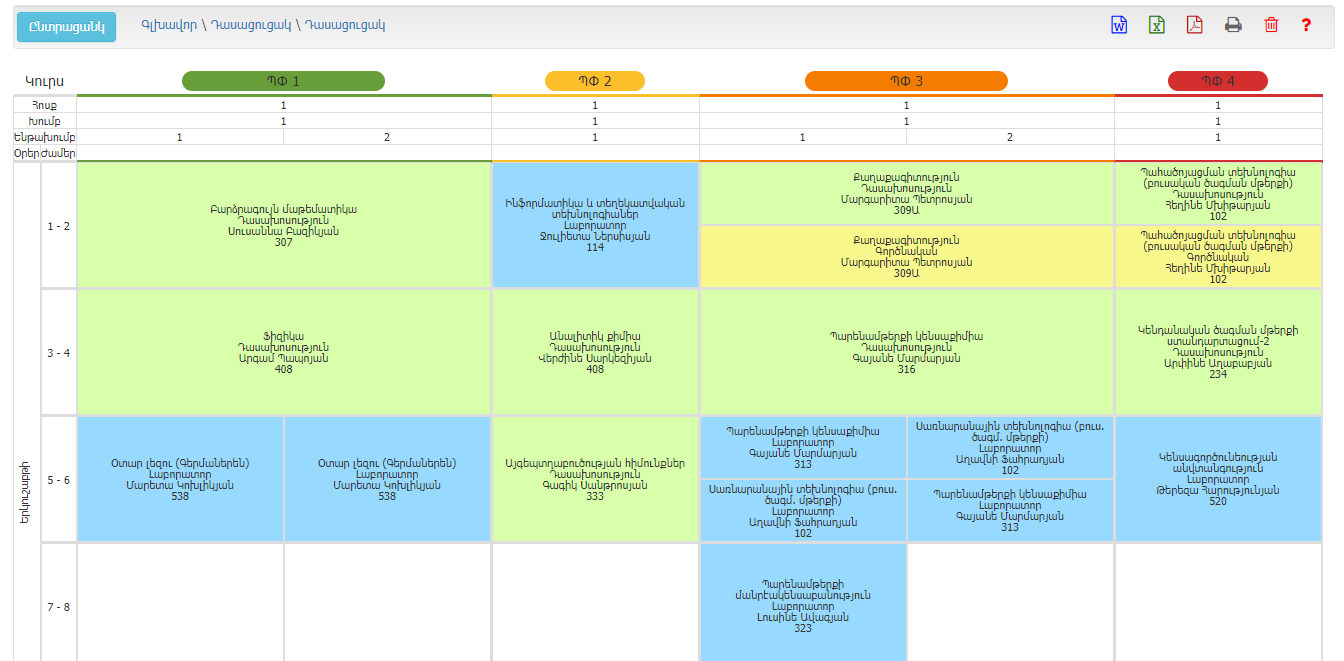Select the green ՊՖ 1 course badge

coord(283,81)
